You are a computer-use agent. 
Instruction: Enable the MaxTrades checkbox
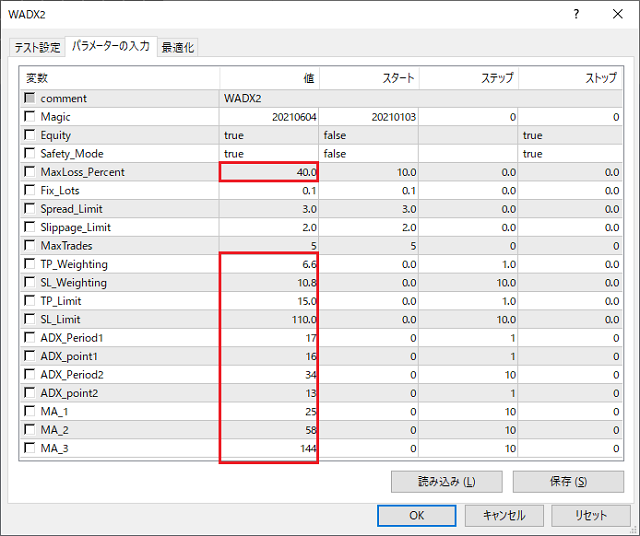pos(30,245)
